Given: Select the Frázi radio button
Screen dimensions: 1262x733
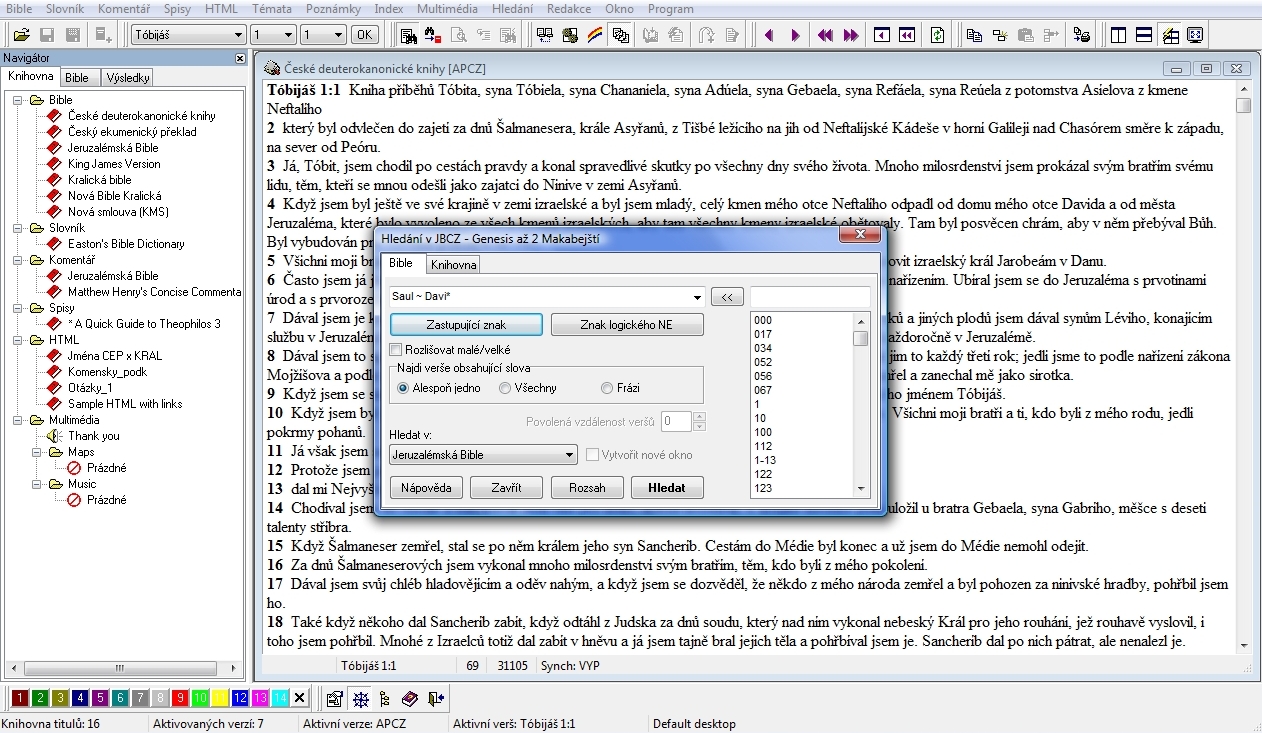Looking at the screenshot, I should [x=607, y=388].
